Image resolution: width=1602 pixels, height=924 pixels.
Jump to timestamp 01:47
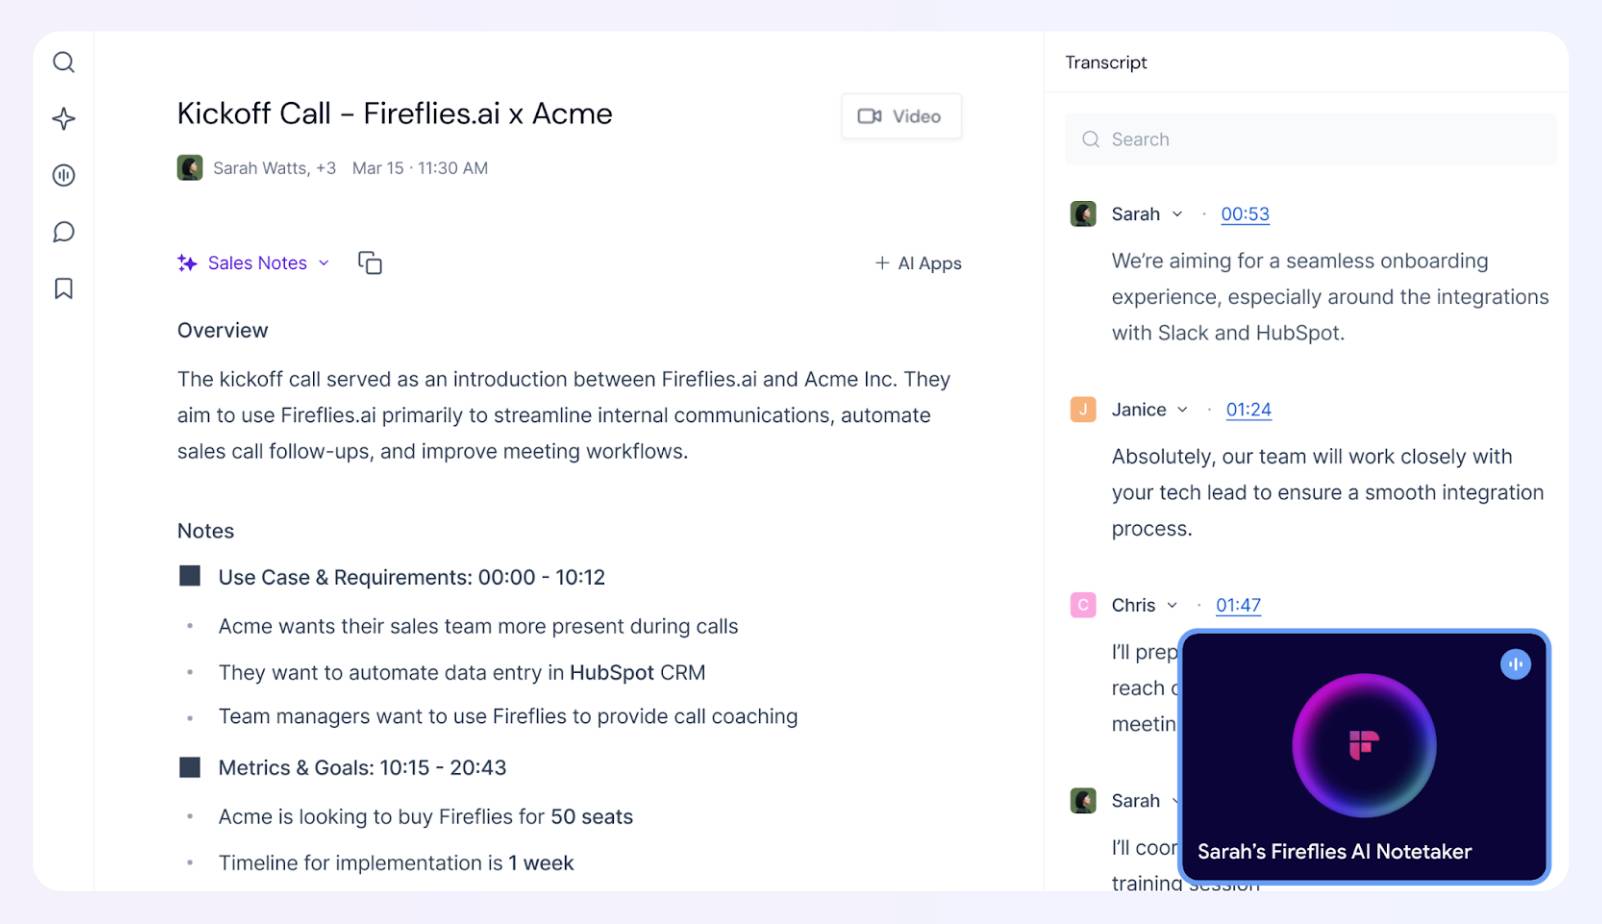[1238, 605]
